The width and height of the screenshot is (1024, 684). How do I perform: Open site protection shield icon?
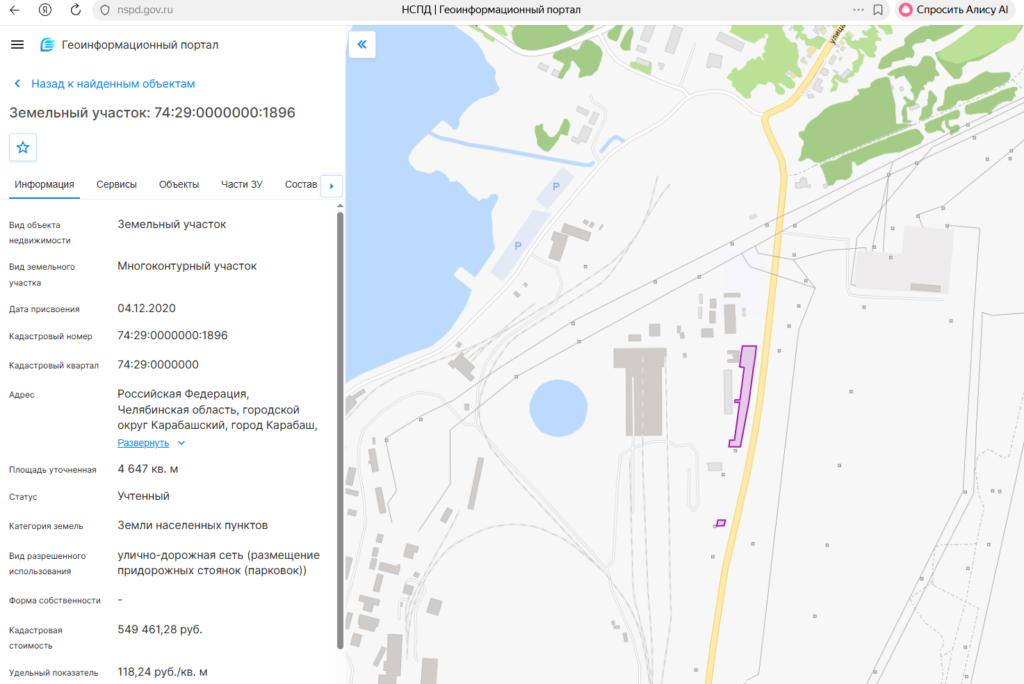tap(105, 10)
